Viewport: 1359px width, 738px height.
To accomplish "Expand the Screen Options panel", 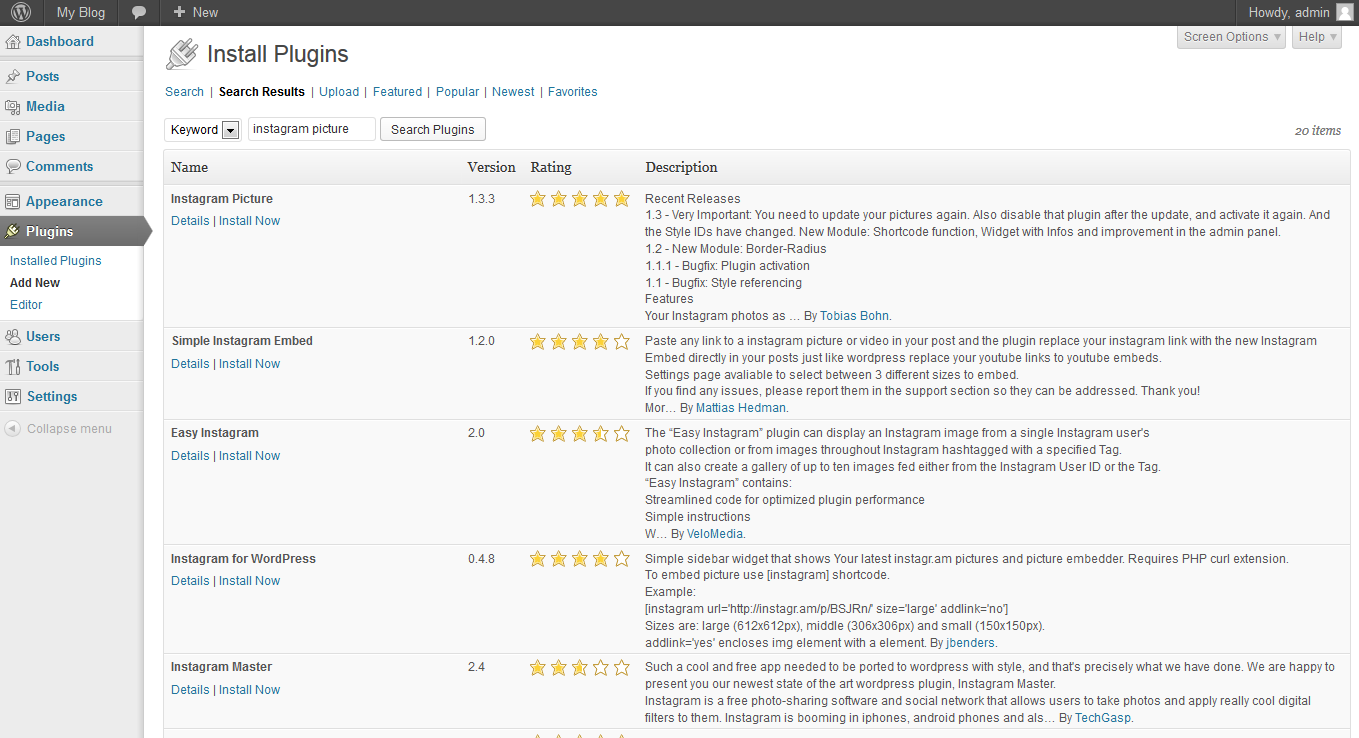I will coord(1232,37).
